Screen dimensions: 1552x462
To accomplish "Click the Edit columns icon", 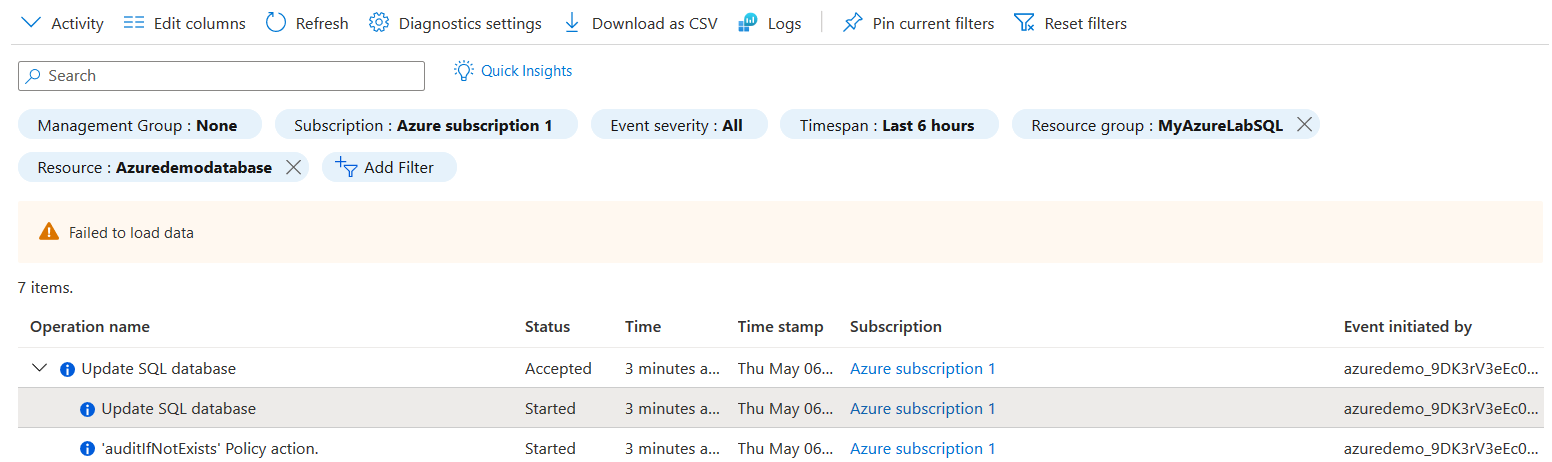I will pyautogui.click(x=134, y=23).
